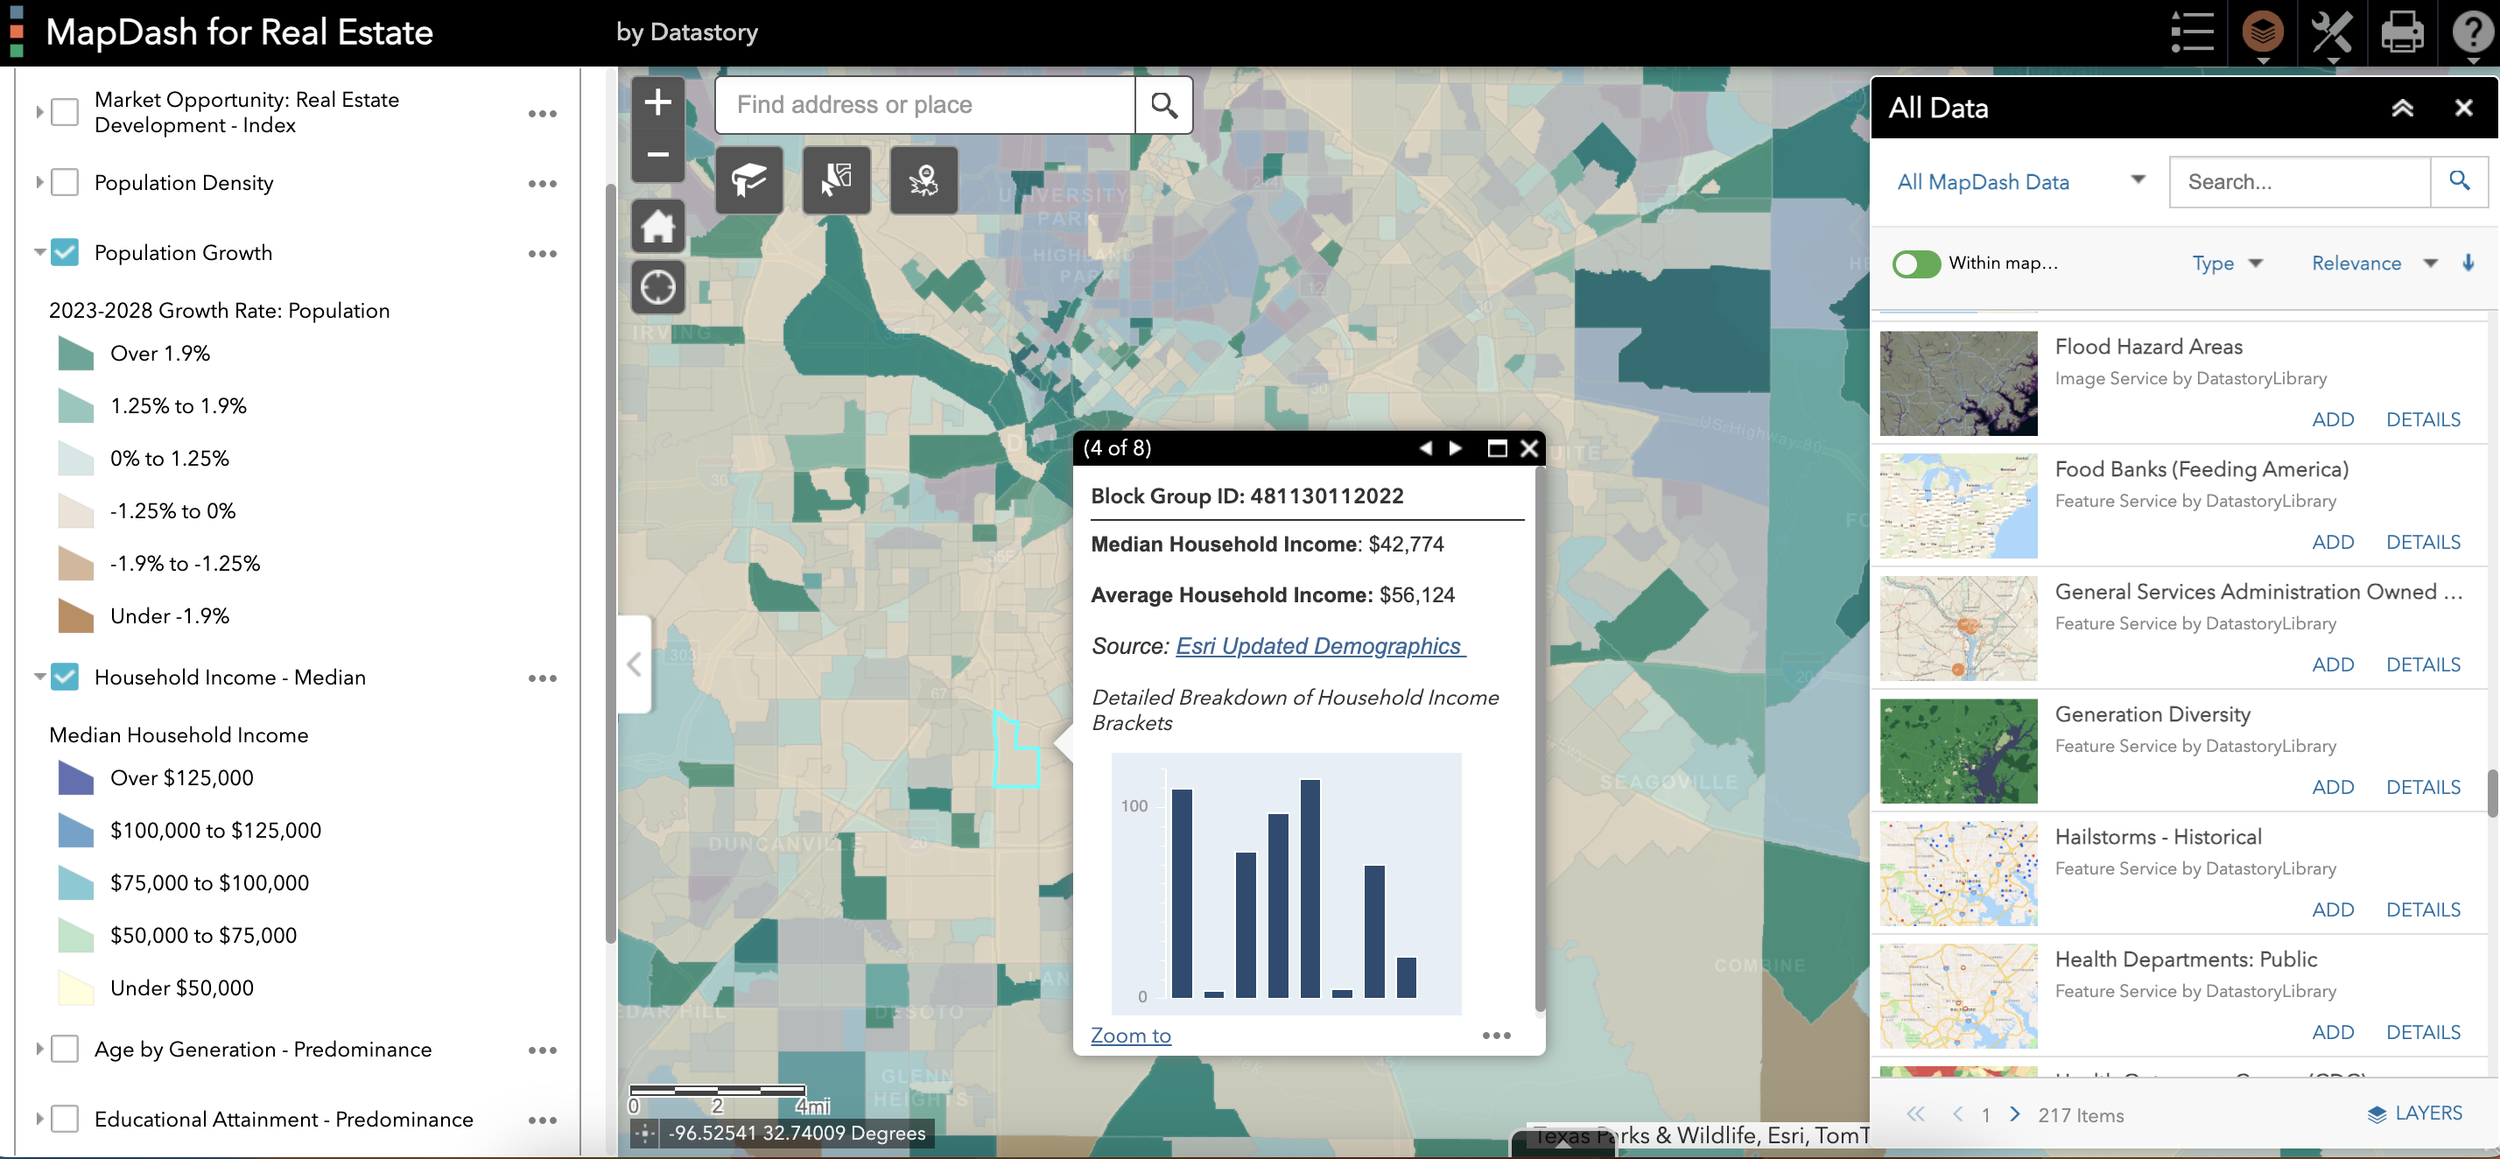Click the tools wrench icon in the header
The height and width of the screenshot is (1159, 2500).
2333,31
